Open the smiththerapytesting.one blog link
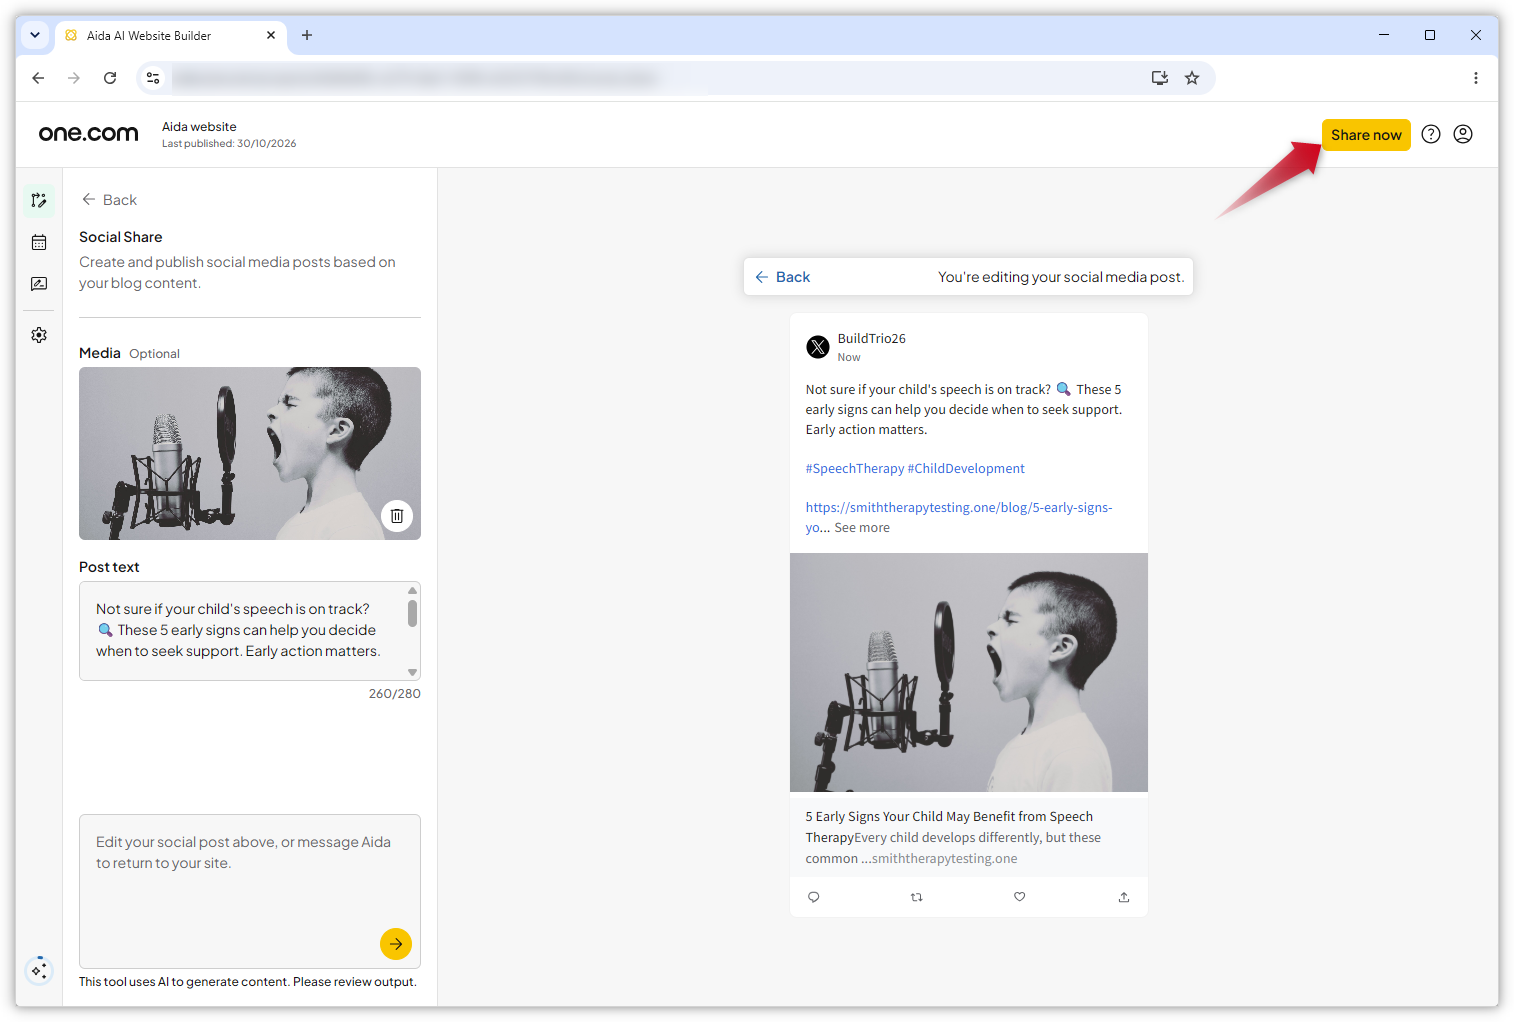This screenshot has width=1514, height=1022. (959, 517)
